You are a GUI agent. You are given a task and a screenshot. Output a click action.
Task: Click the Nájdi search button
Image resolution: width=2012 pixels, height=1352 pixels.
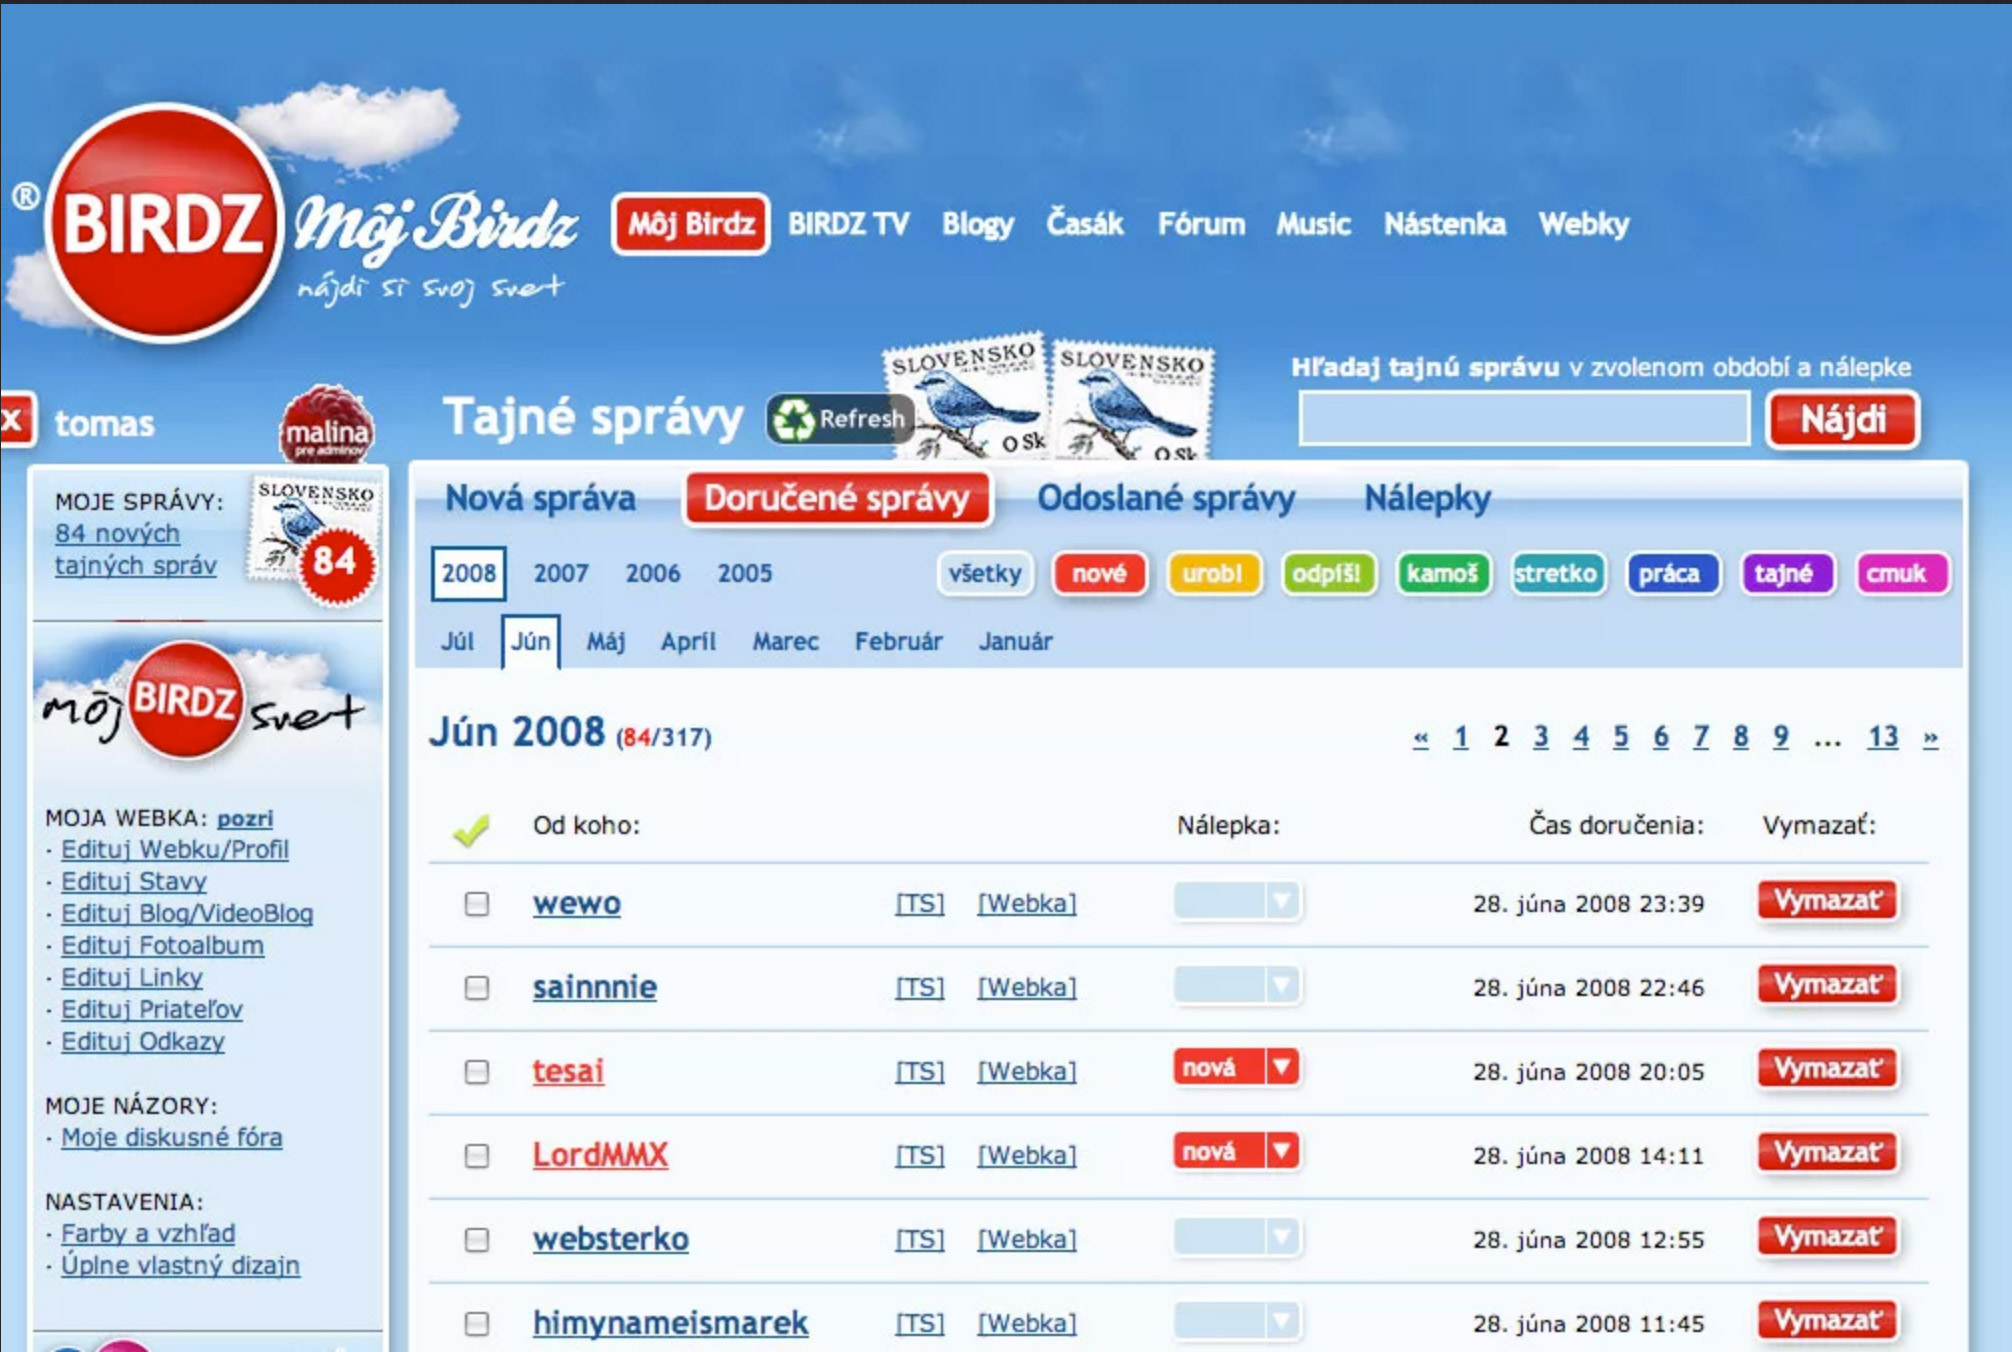1843,420
